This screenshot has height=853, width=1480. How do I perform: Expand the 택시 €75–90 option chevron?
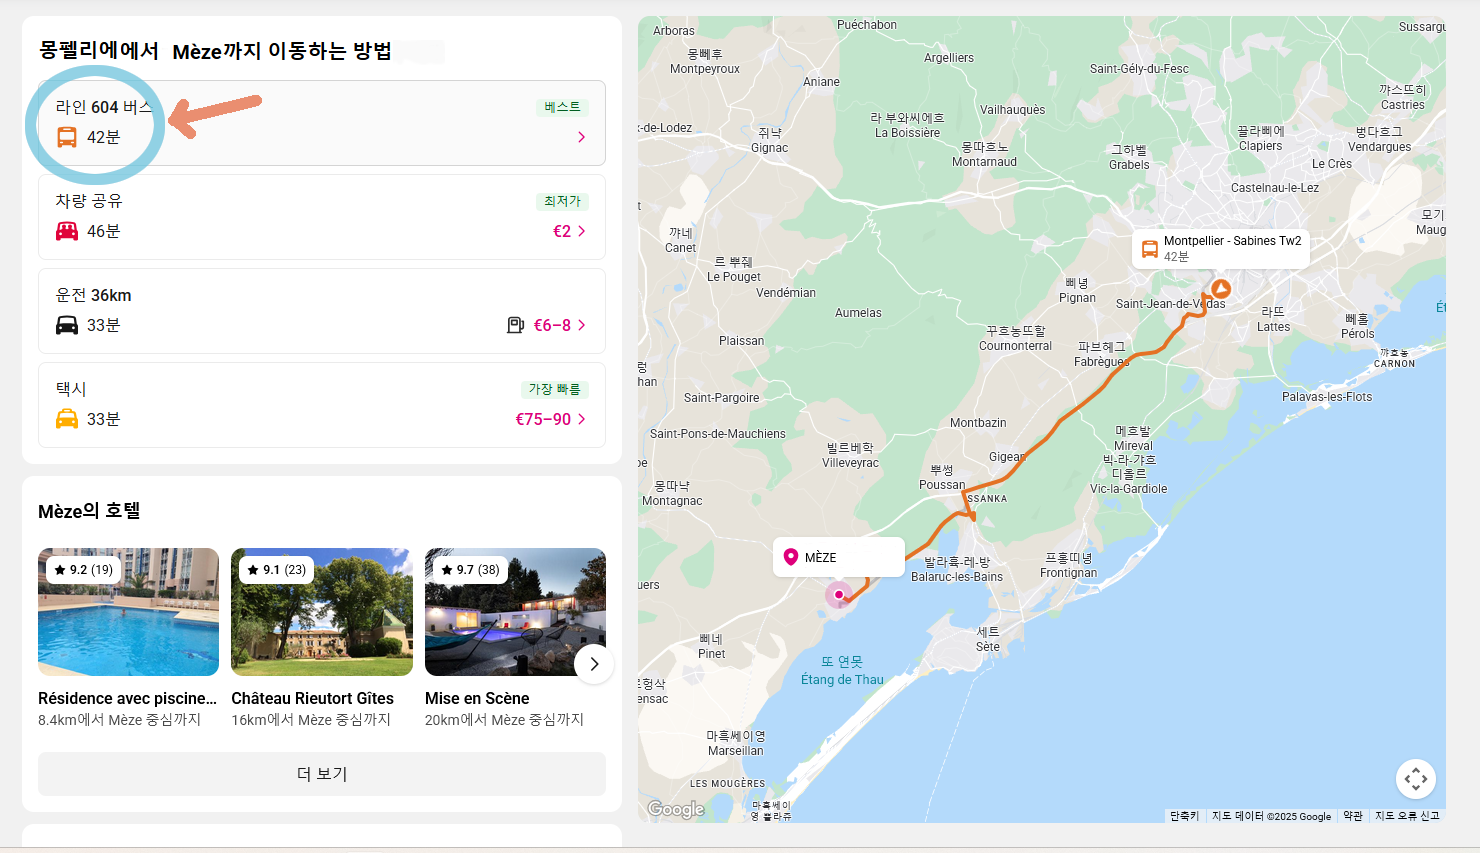pyautogui.click(x=581, y=419)
